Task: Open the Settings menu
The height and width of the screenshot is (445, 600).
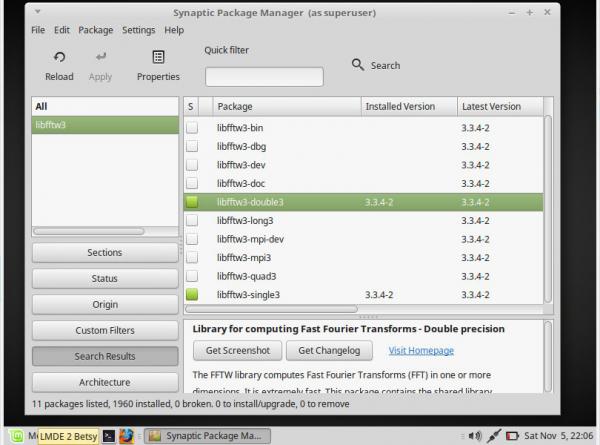Action: pos(139,30)
